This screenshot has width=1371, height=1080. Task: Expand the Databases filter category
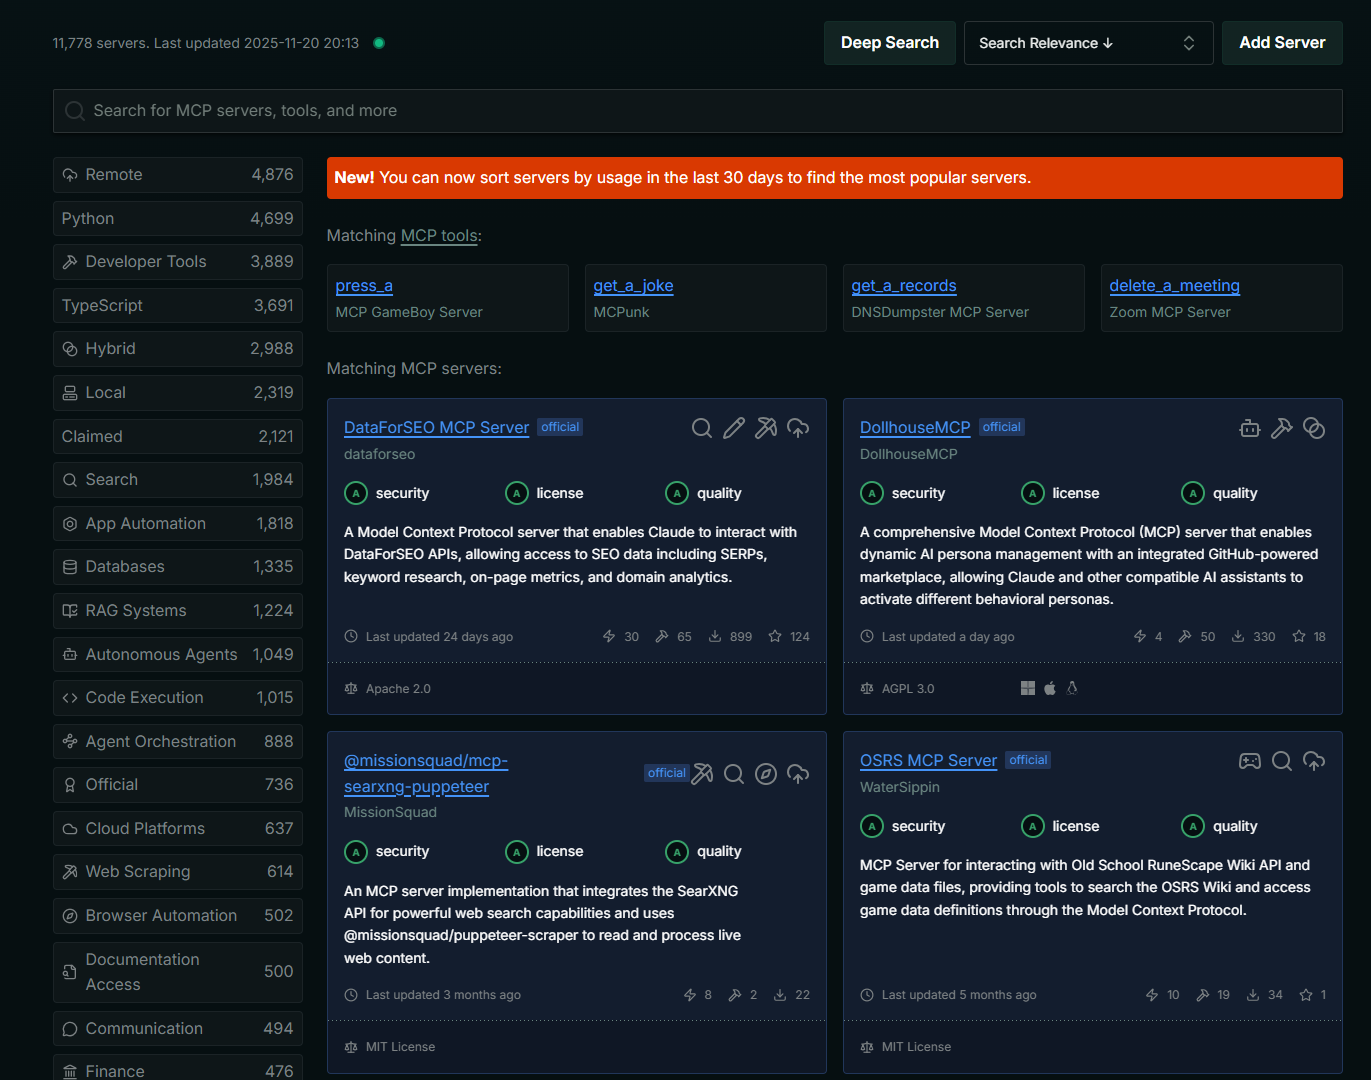tap(177, 566)
